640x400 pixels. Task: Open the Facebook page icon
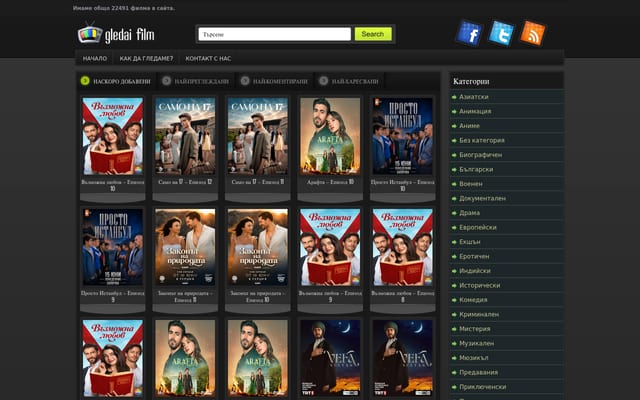pyautogui.click(x=469, y=33)
